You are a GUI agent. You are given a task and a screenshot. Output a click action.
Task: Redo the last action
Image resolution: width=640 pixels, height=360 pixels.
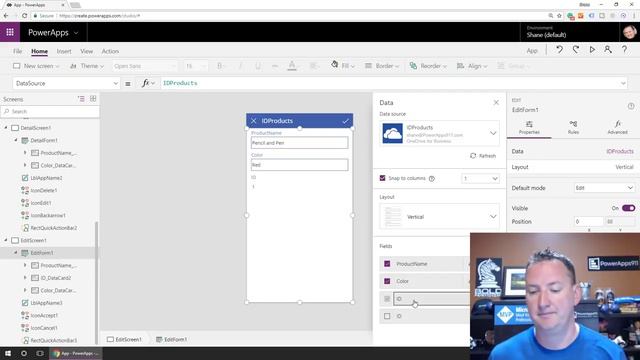coord(576,50)
